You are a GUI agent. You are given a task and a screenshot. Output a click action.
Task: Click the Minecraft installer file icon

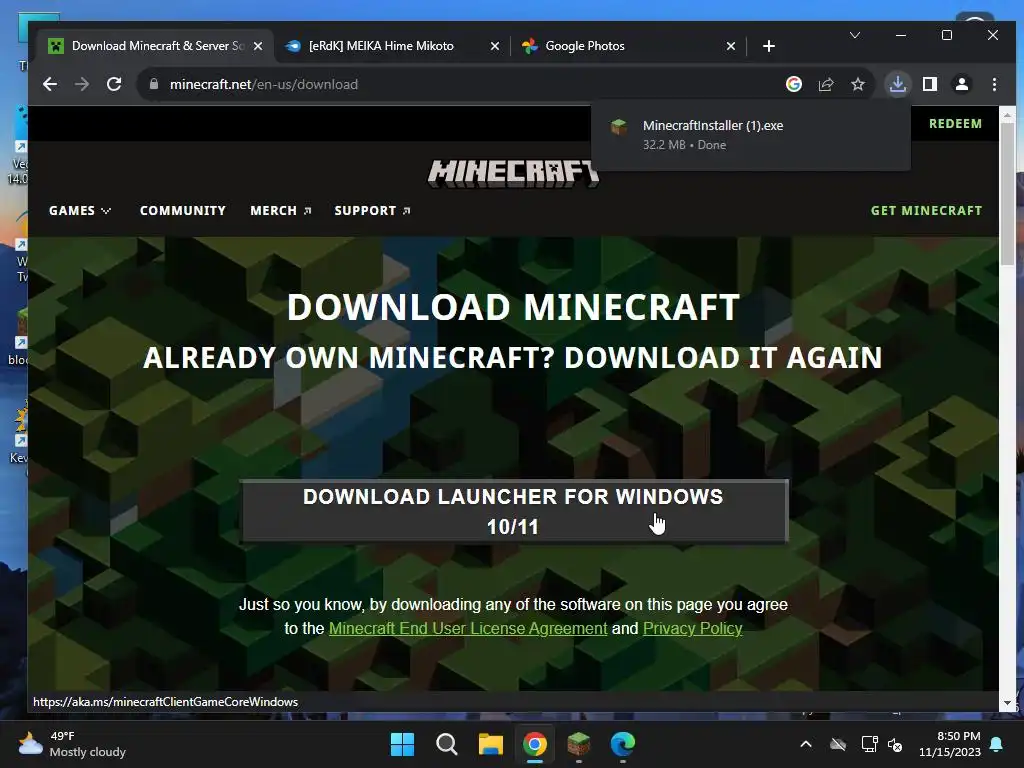(618, 127)
